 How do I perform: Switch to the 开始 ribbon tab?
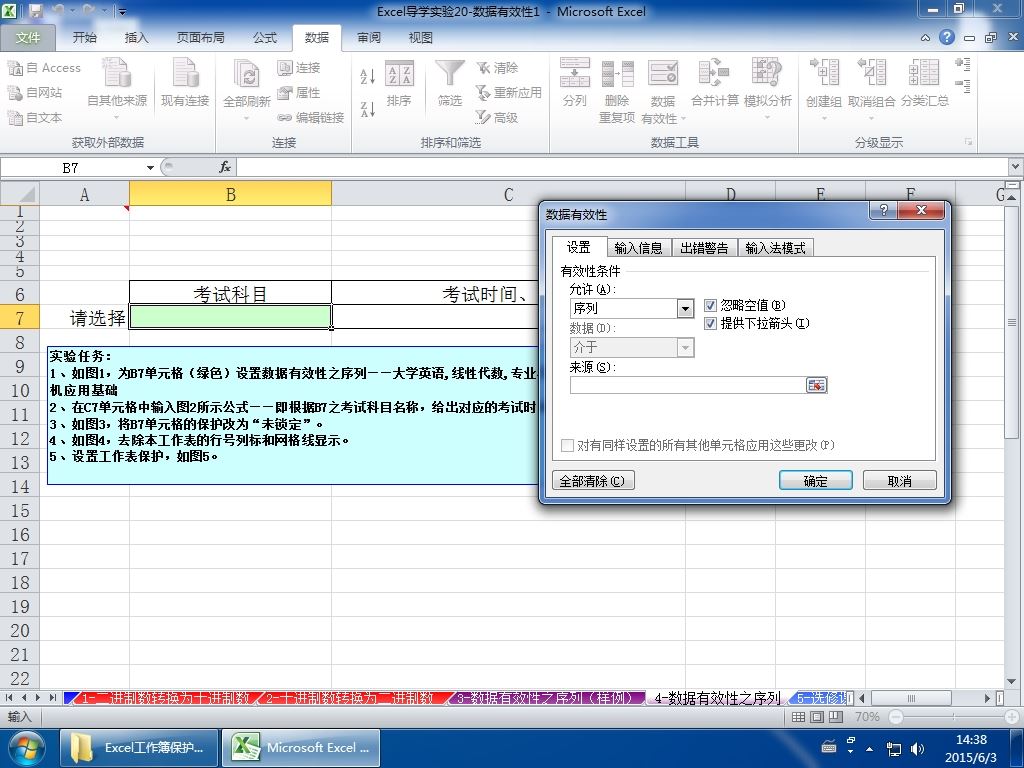[84, 38]
